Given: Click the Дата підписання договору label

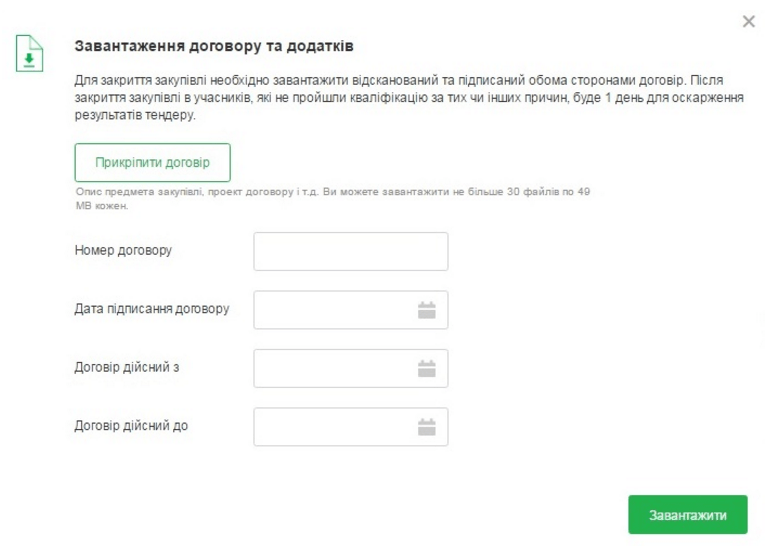Looking at the screenshot, I should point(152,309).
